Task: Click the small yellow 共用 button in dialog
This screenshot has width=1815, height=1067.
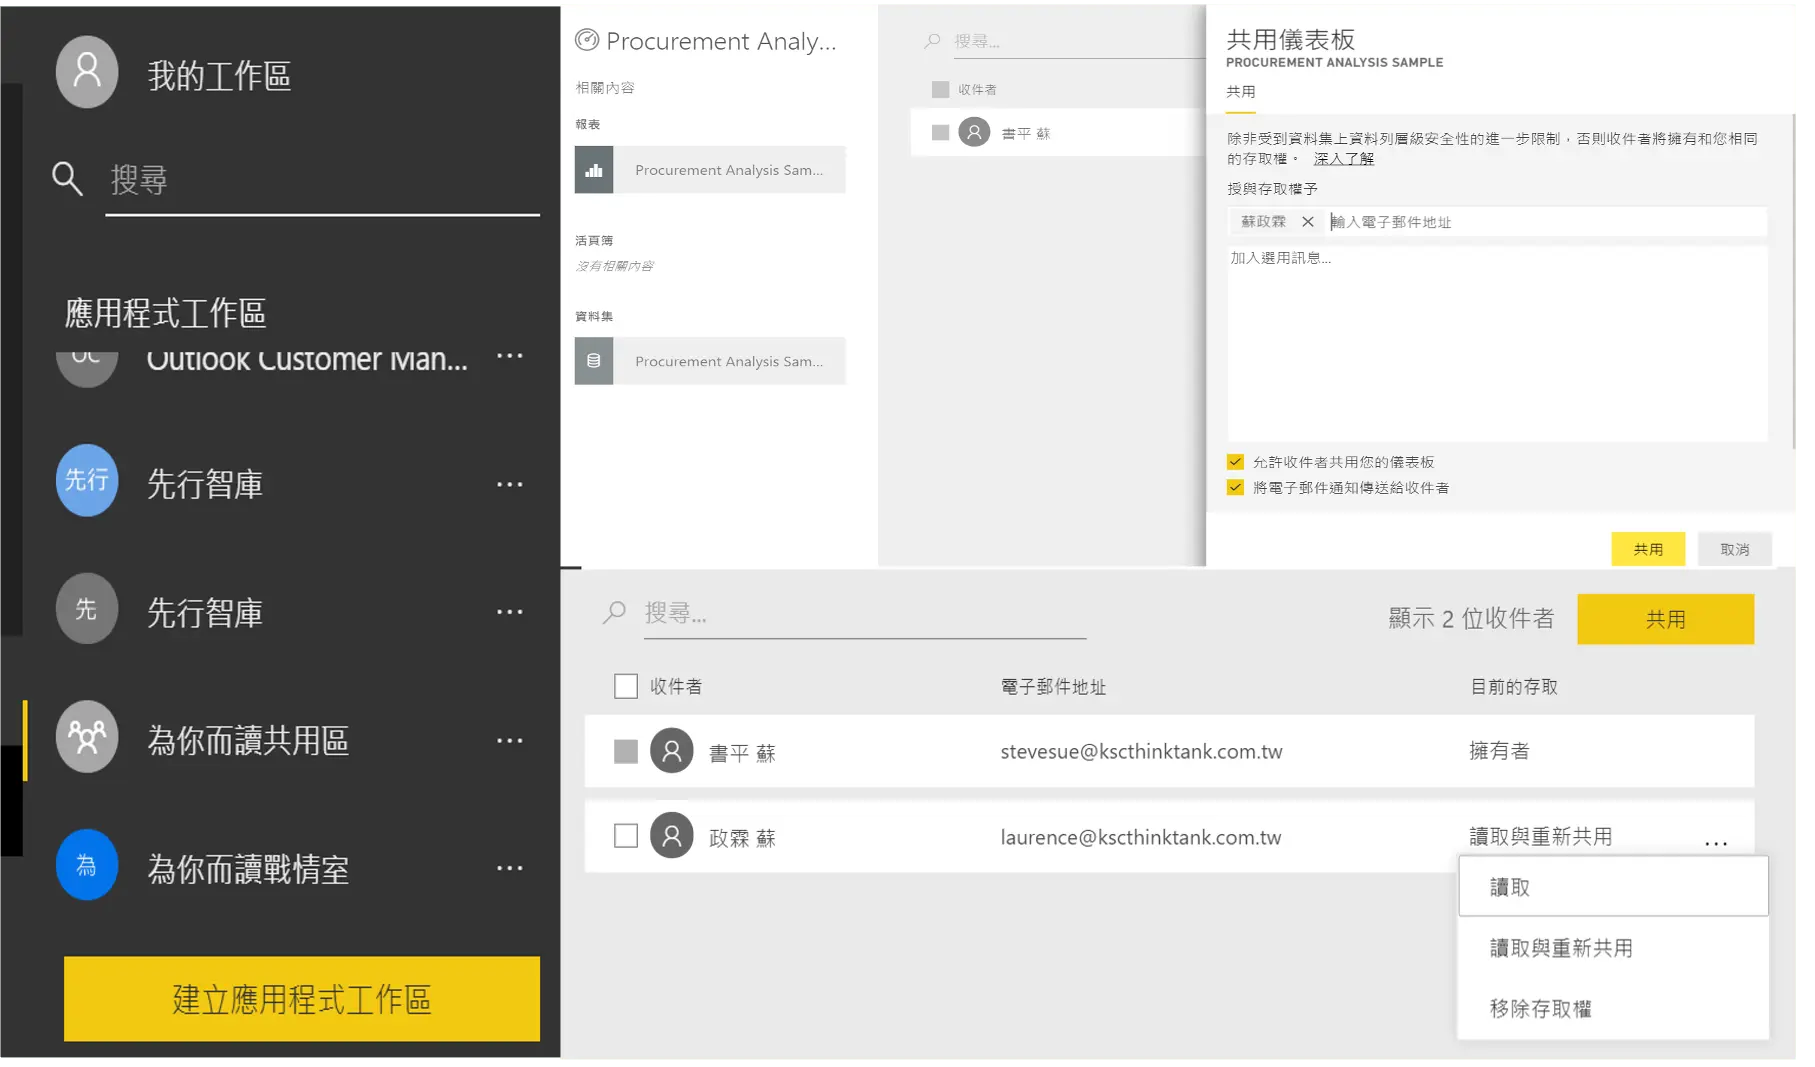Action: 1650,551
